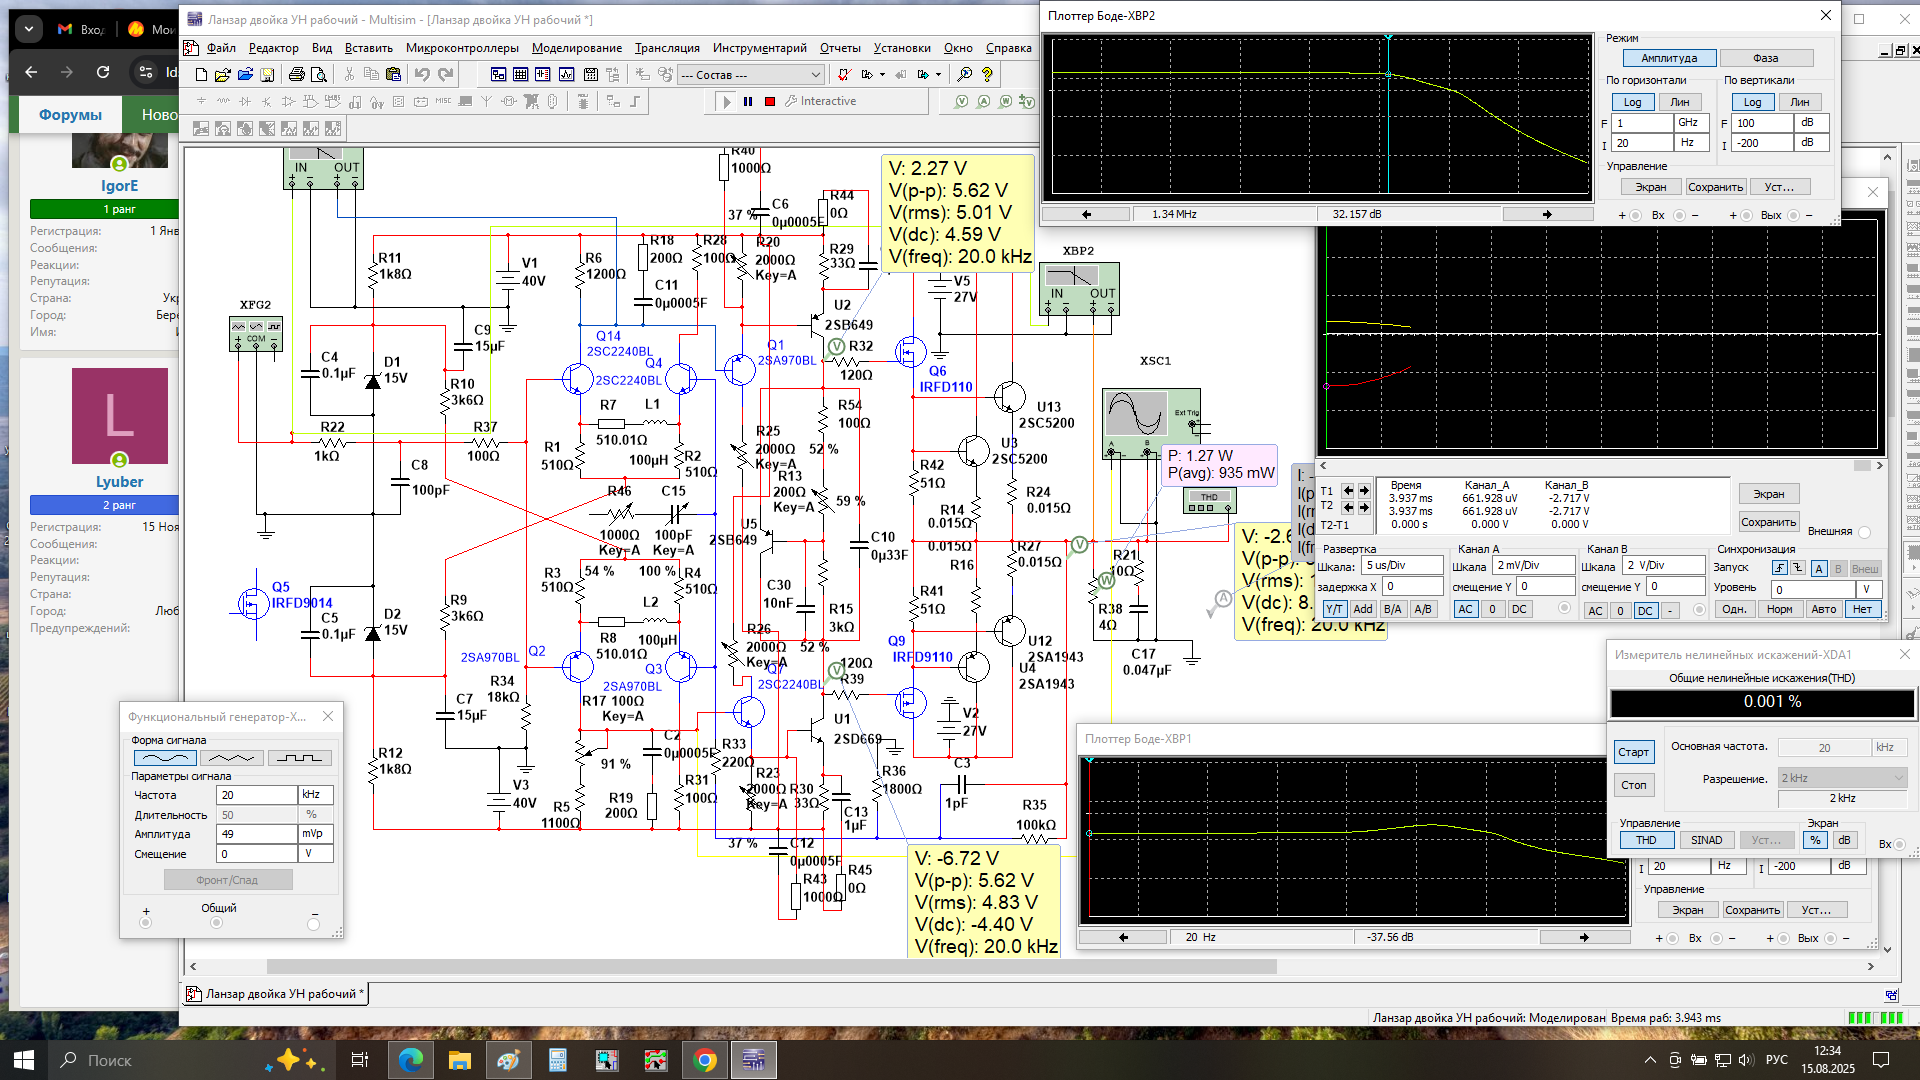Stop the simulation with red square
The width and height of the screenshot is (1920, 1080).
pyautogui.click(x=770, y=101)
